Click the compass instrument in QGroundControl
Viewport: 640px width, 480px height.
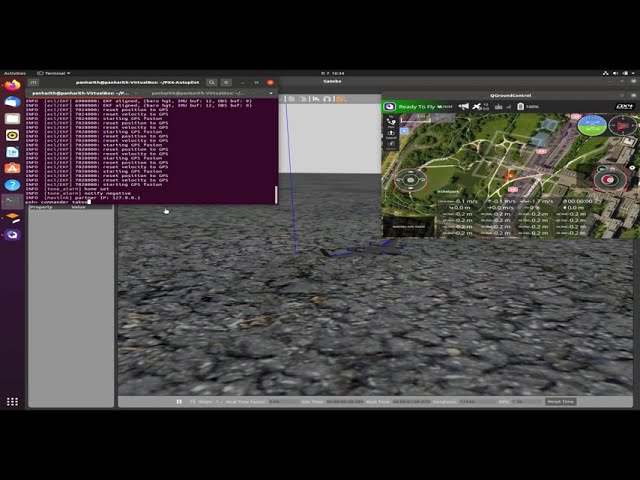[623, 125]
